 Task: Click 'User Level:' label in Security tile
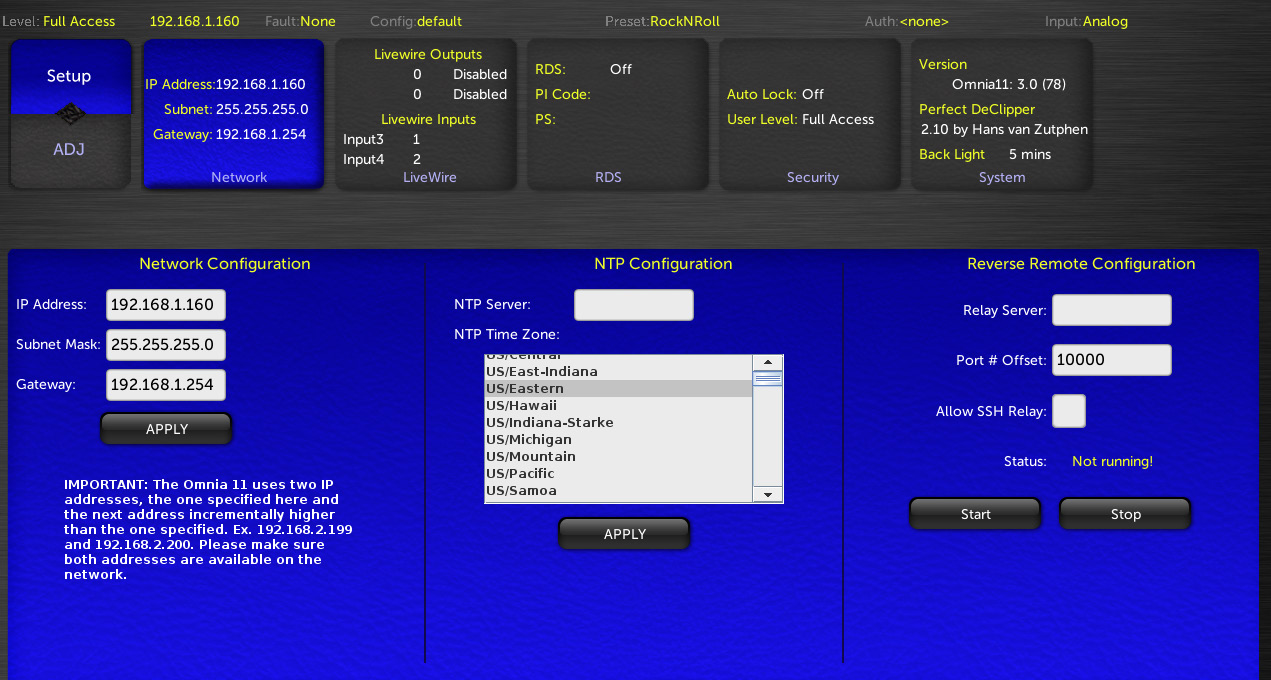(x=762, y=119)
